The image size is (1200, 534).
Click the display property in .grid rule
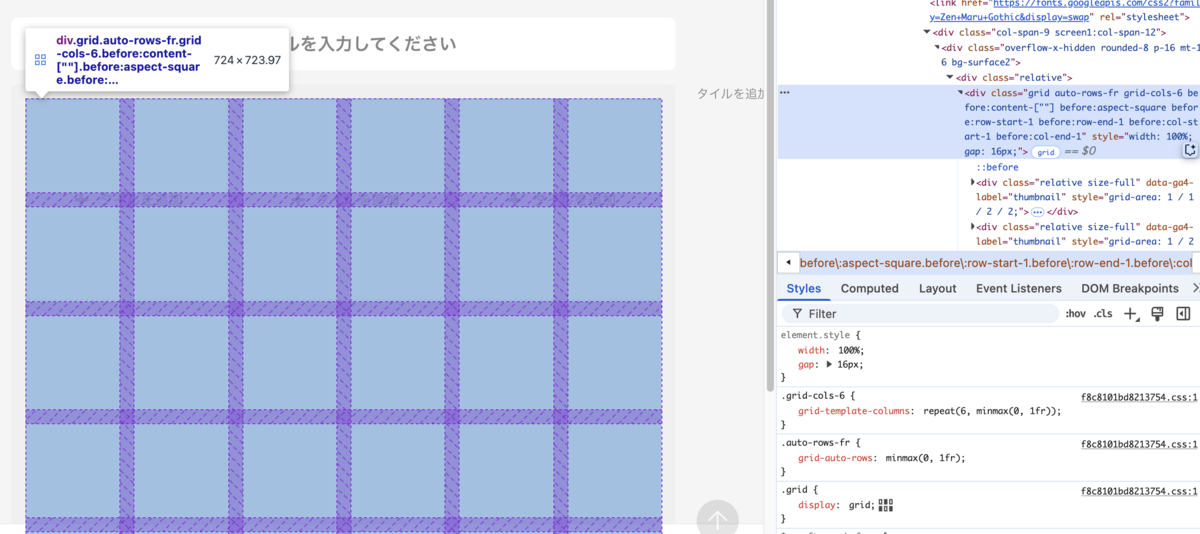pos(815,505)
